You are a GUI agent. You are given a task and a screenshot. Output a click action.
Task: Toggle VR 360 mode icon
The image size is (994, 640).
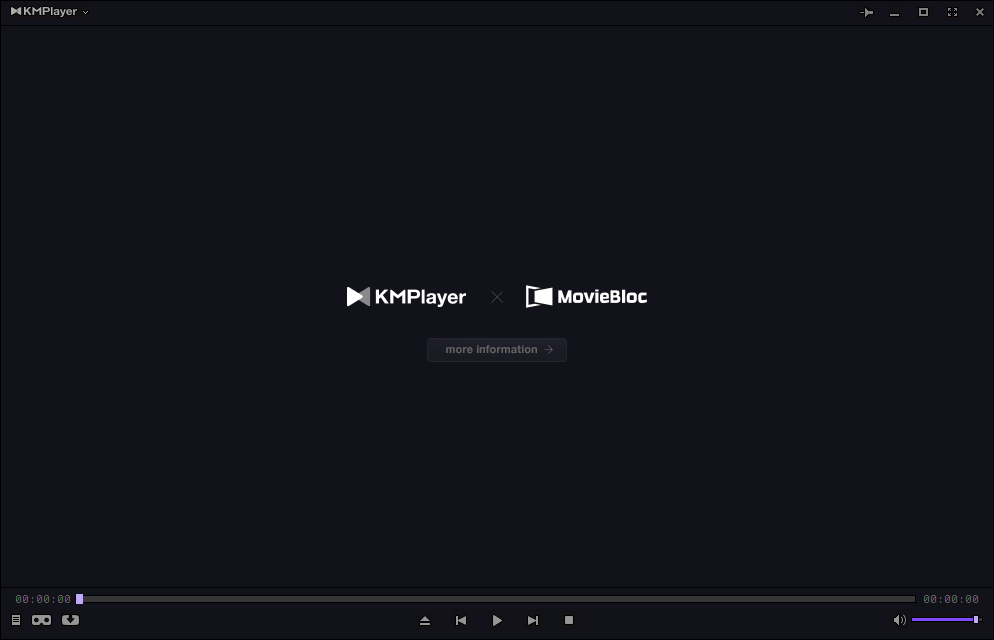pyautogui.click(x=42, y=620)
